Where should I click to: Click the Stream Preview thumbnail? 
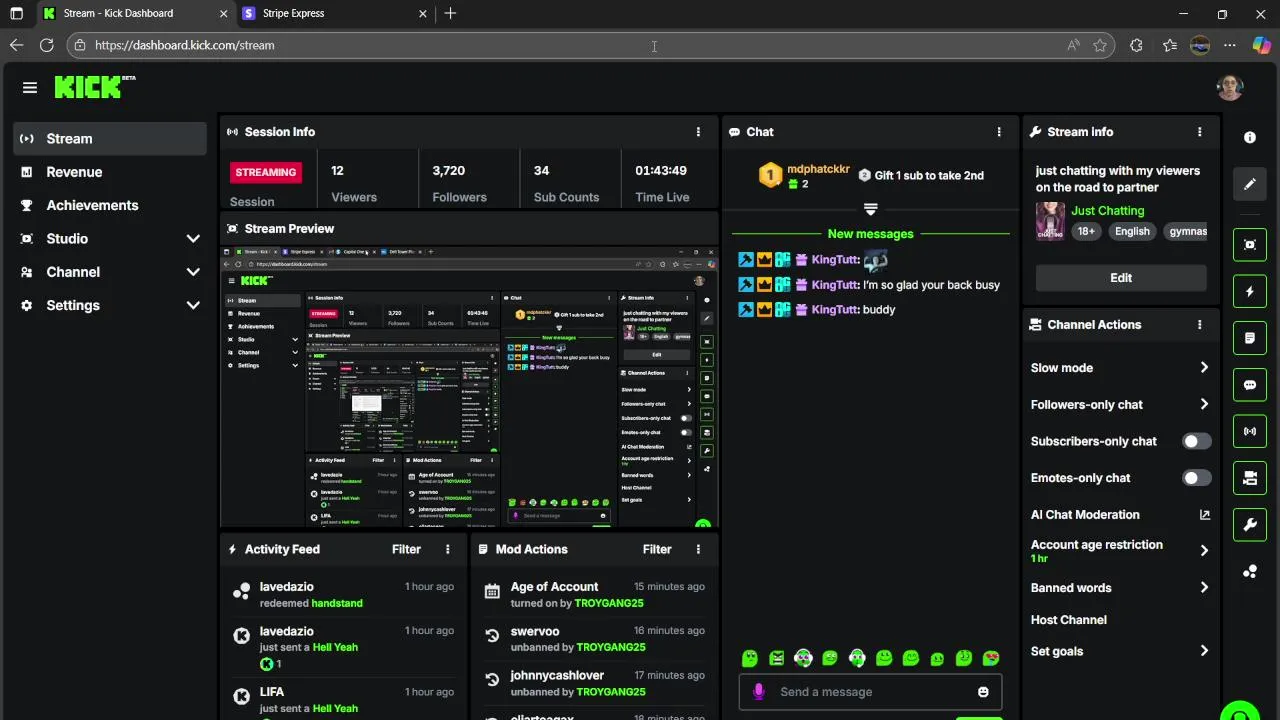click(x=469, y=386)
